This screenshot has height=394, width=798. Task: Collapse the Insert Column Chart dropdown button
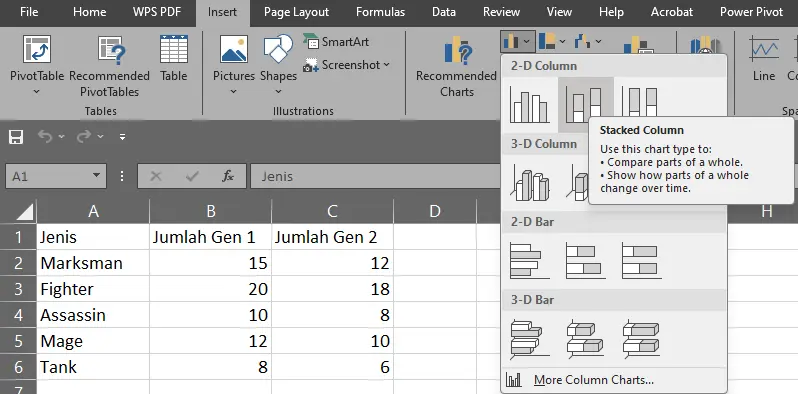[517, 41]
